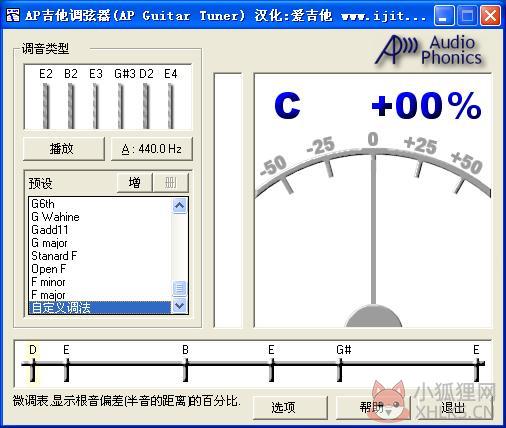Click the 播放 play button
Screen dimensions: 506x428
64,149
